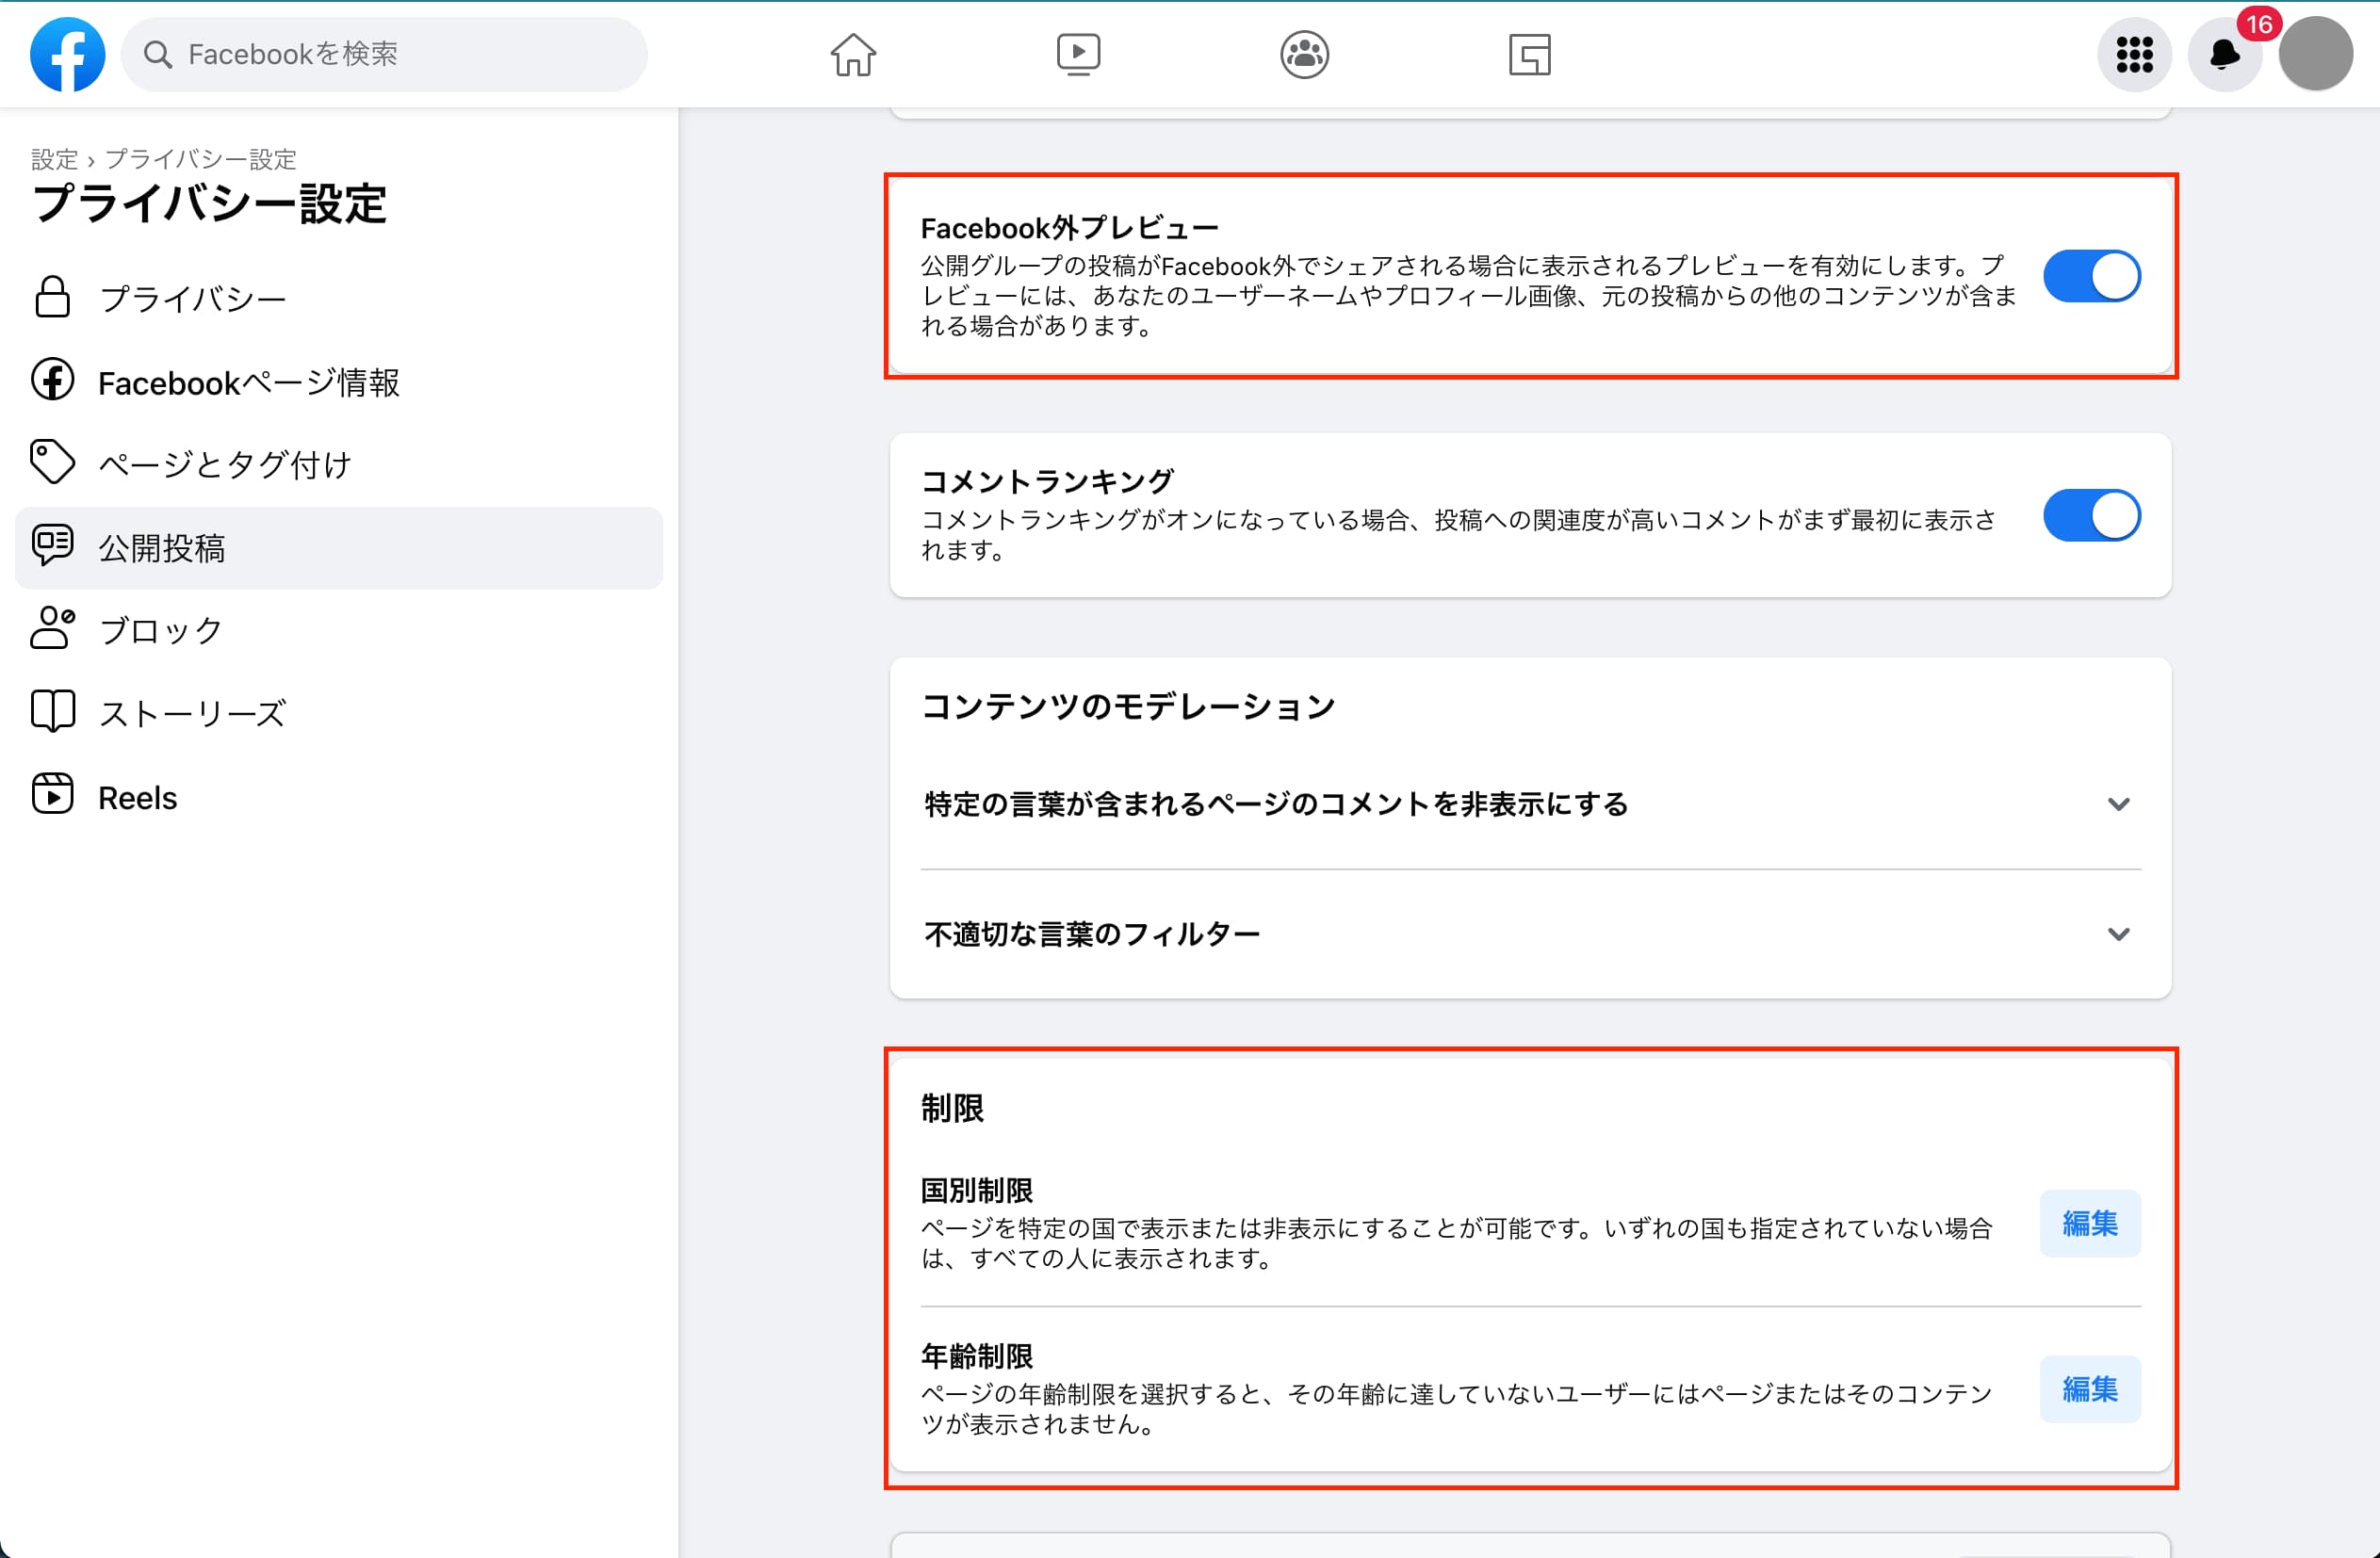
Task: Click the 制限 section heading
Action: (952, 1107)
